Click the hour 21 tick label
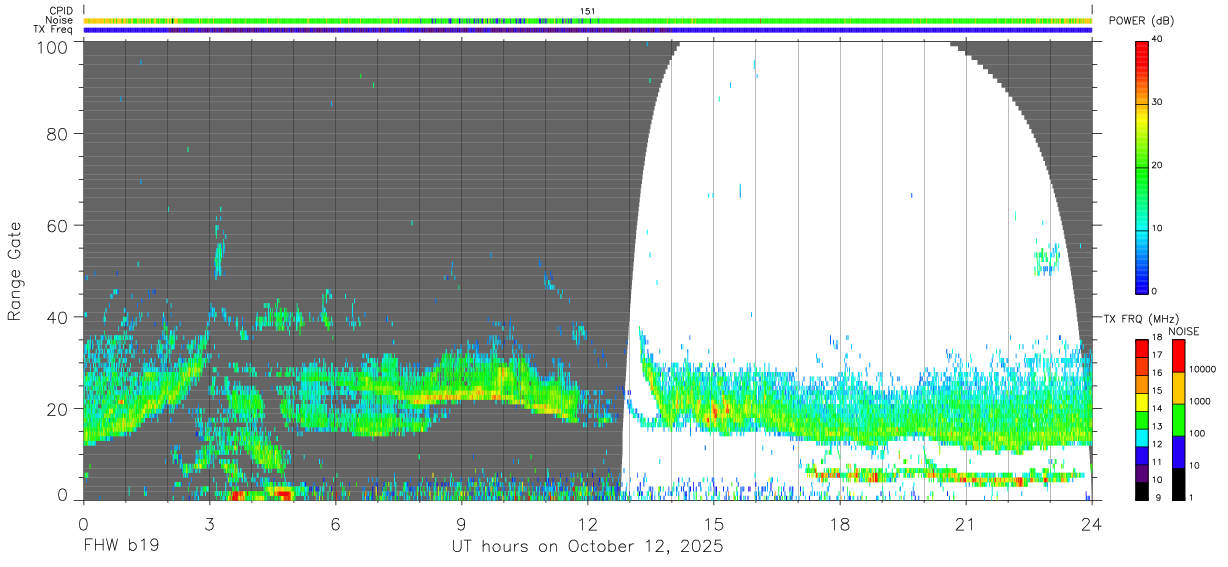Screen dimensions: 1228x567 click(965, 523)
